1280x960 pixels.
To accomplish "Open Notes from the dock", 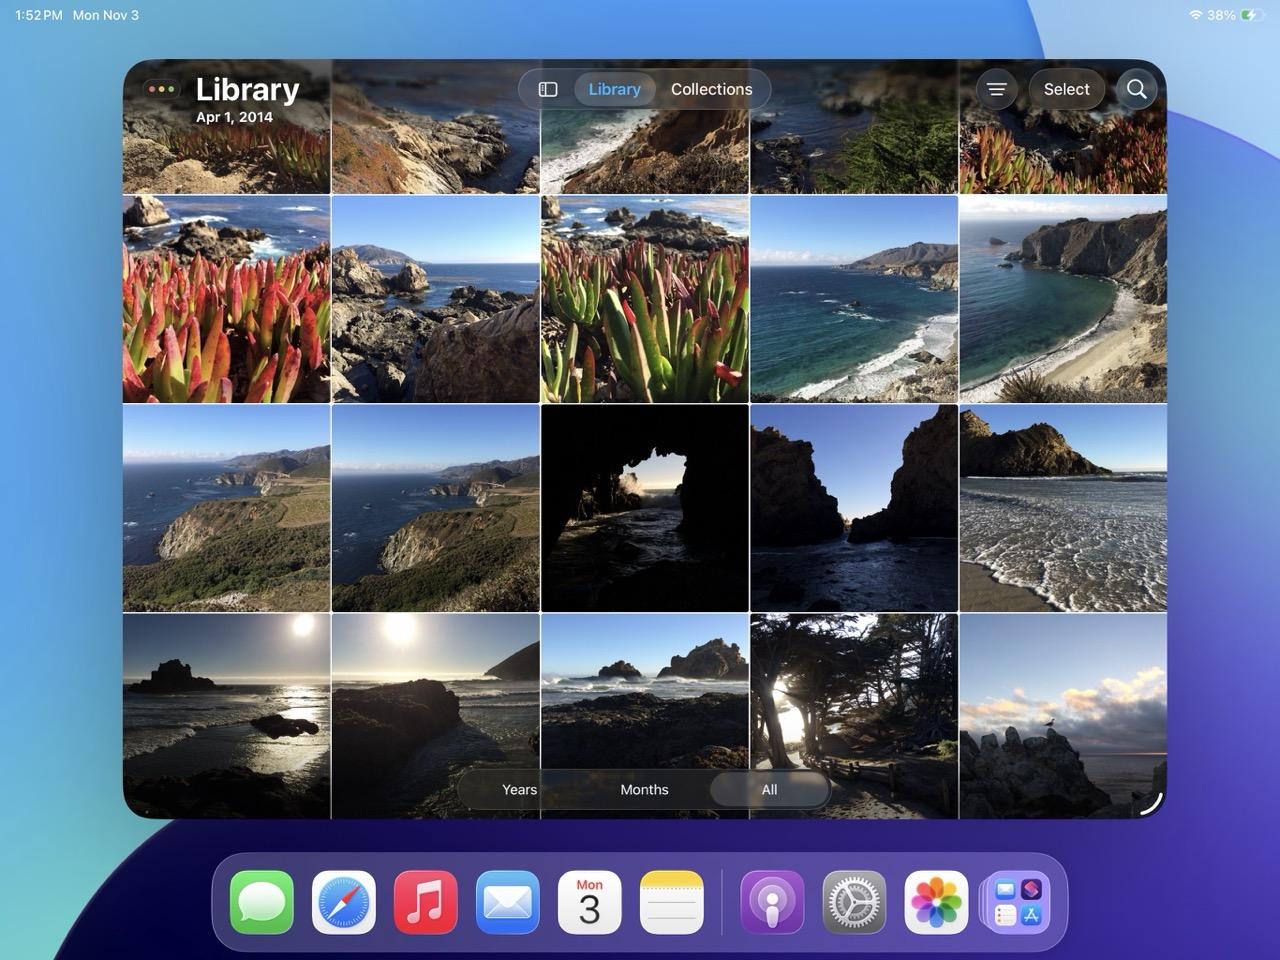I will point(672,902).
